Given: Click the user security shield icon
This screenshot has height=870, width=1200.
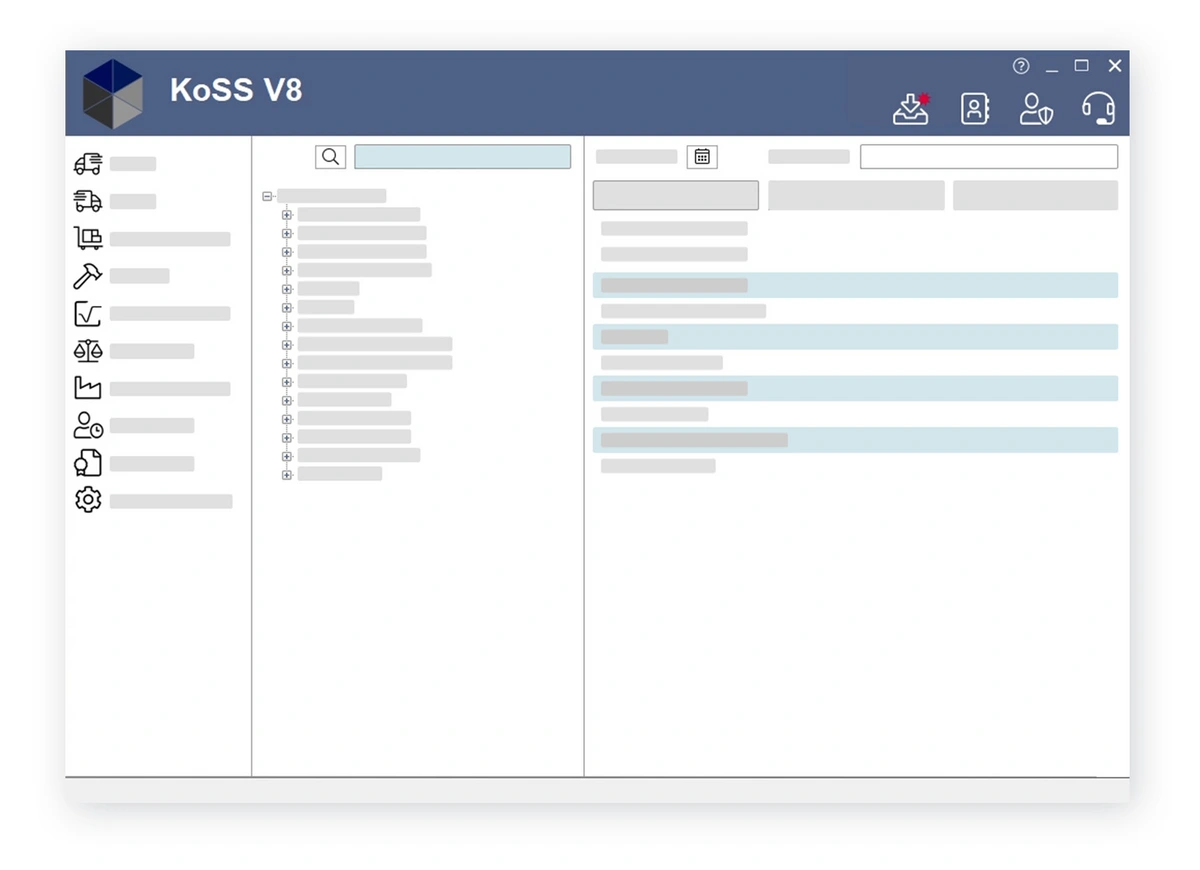Looking at the screenshot, I should click(x=1037, y=108).
